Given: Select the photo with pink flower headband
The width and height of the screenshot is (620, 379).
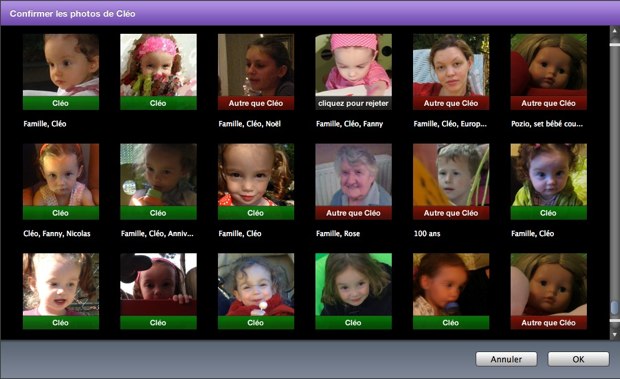Looking at the screenshot, I should point(158,65).
